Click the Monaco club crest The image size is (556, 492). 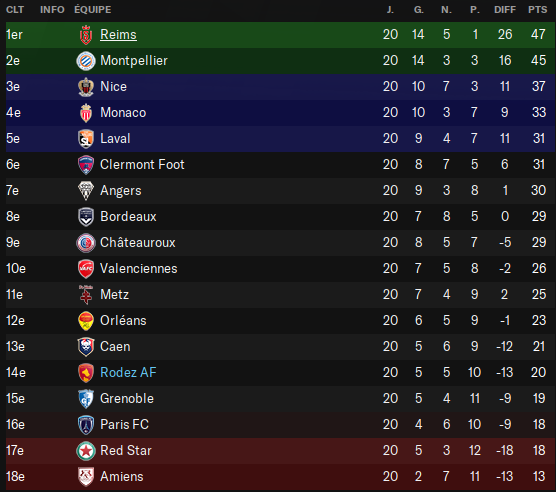pyautogui.click(x=86, y=113)
